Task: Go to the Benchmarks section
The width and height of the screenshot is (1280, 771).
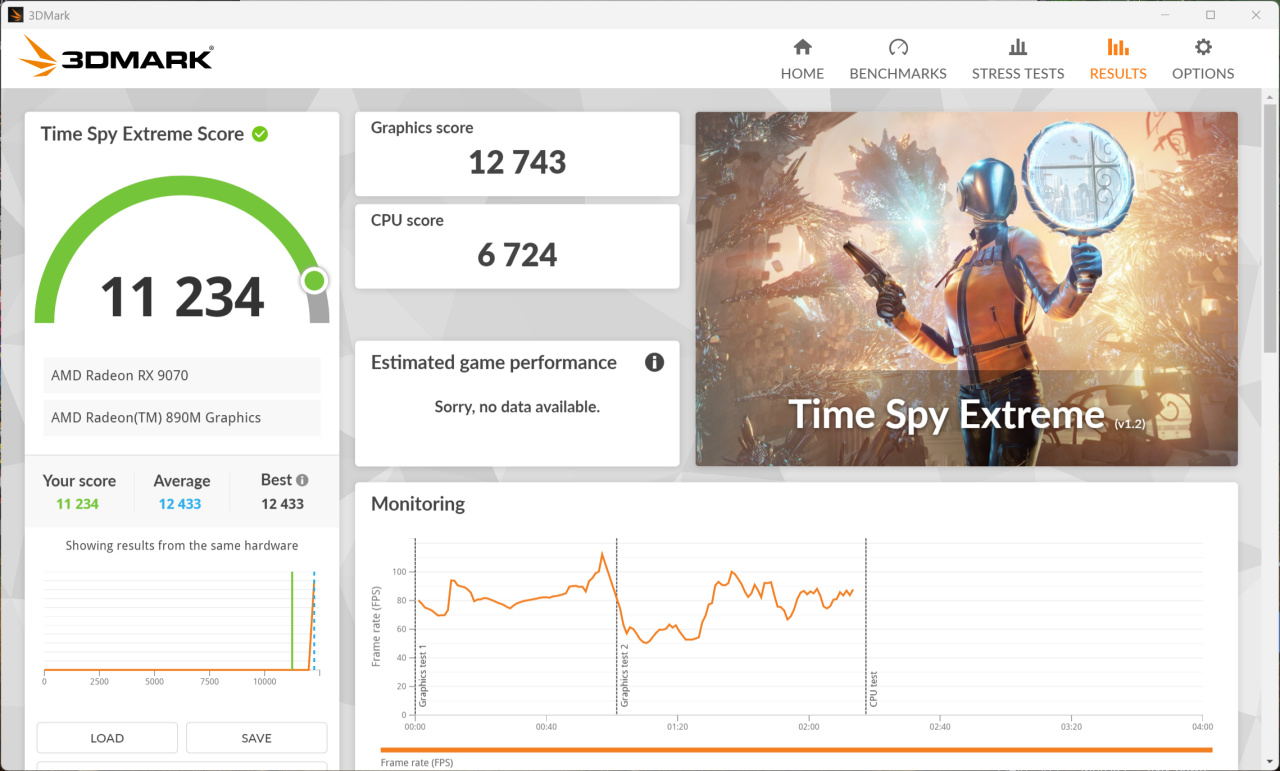Action: [898, 59]
